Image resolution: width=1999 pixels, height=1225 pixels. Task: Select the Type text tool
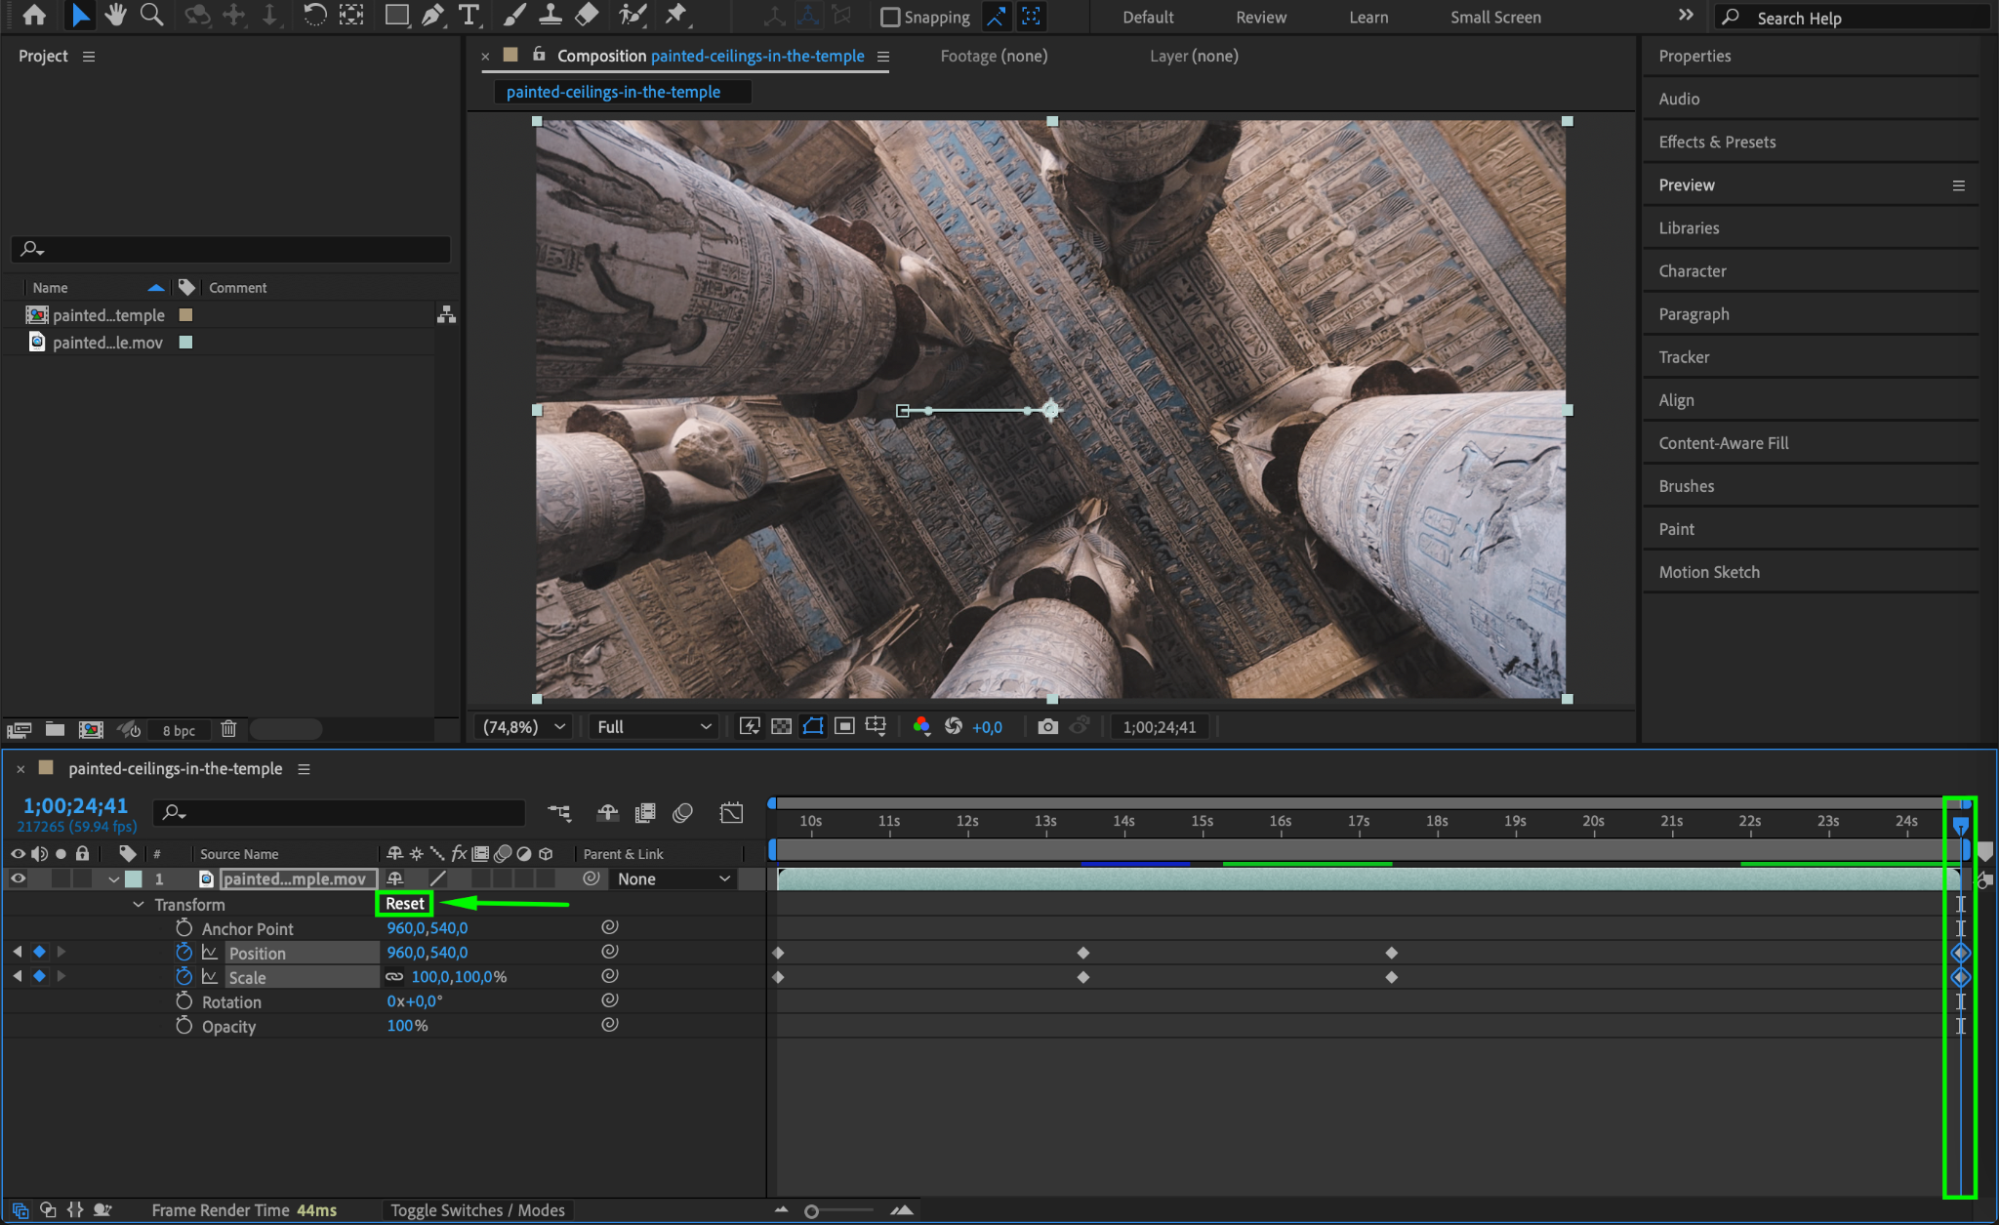pos(468,15)
